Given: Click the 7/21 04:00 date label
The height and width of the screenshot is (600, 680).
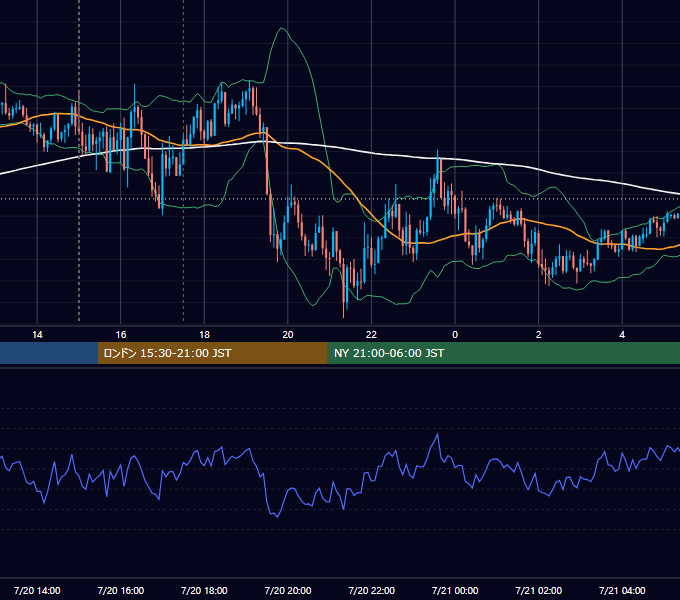Looking at the screenshot, I should tap(622, 590).
